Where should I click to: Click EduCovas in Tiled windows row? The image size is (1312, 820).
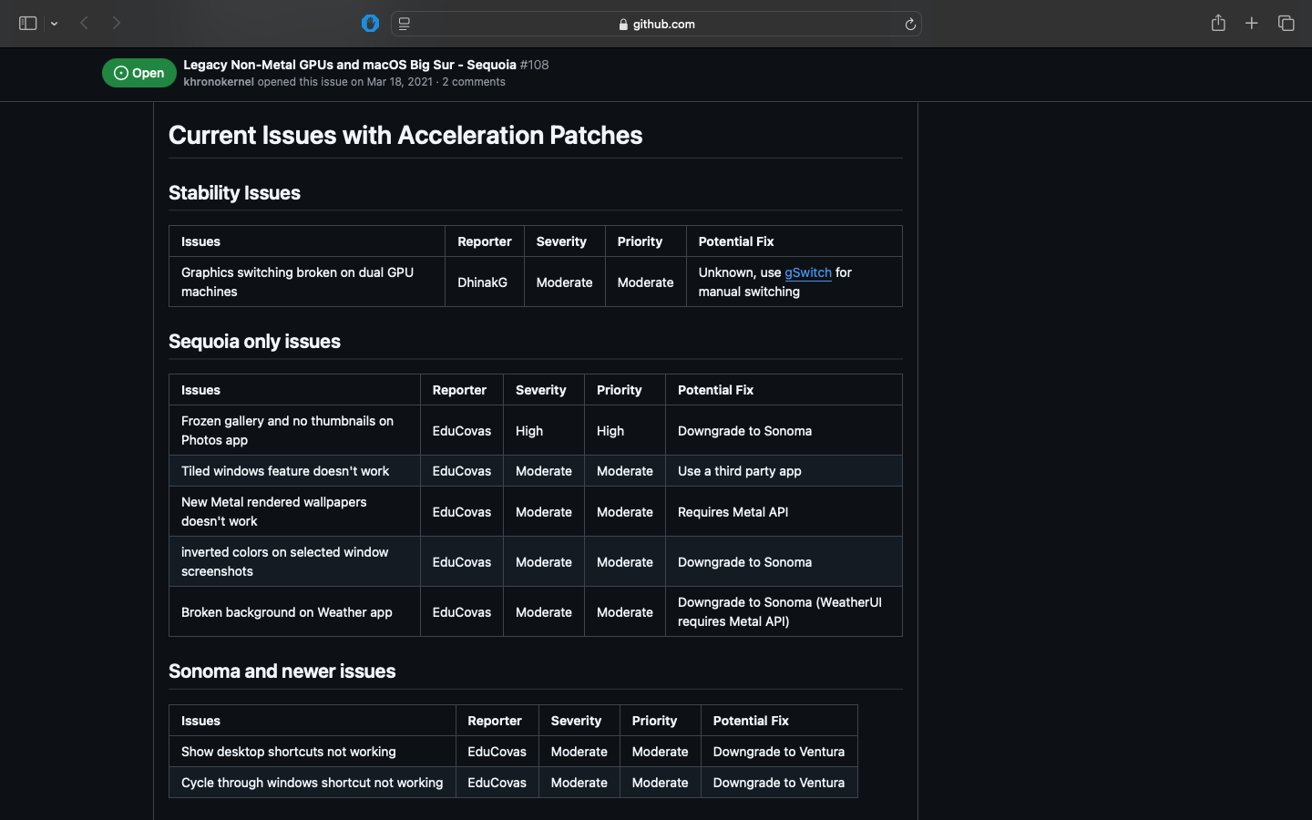point(461,471)
